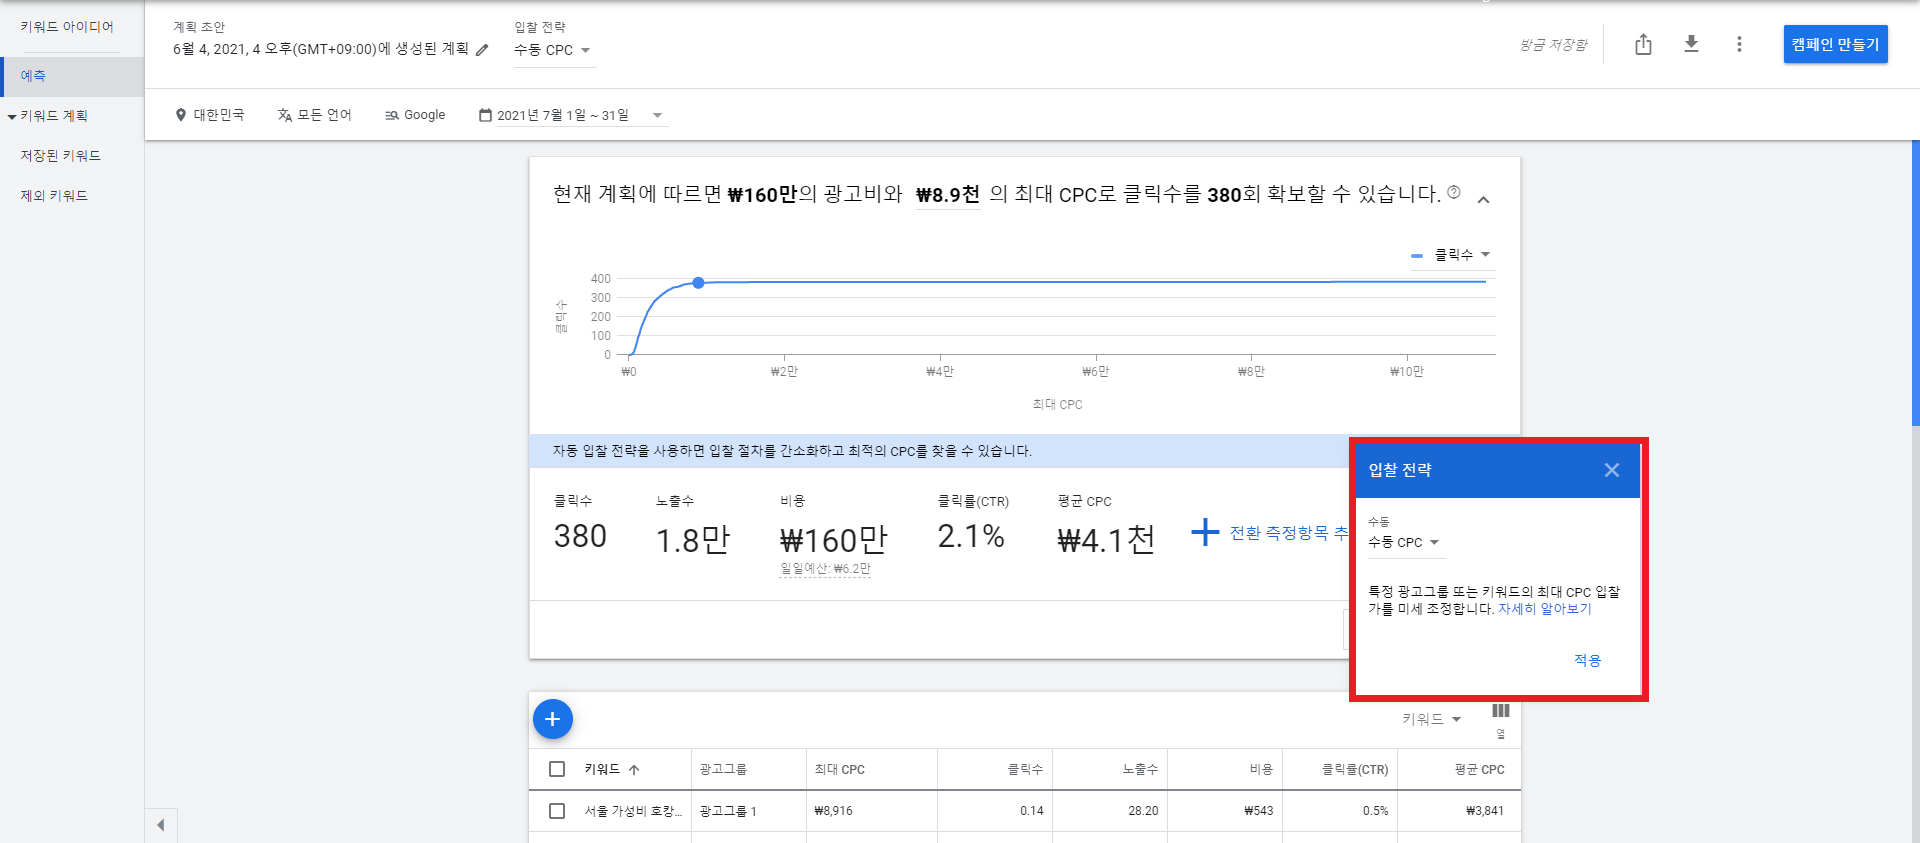Click Google network filter
This screenshot has width=1920, height=843.
tap(415, 115)
